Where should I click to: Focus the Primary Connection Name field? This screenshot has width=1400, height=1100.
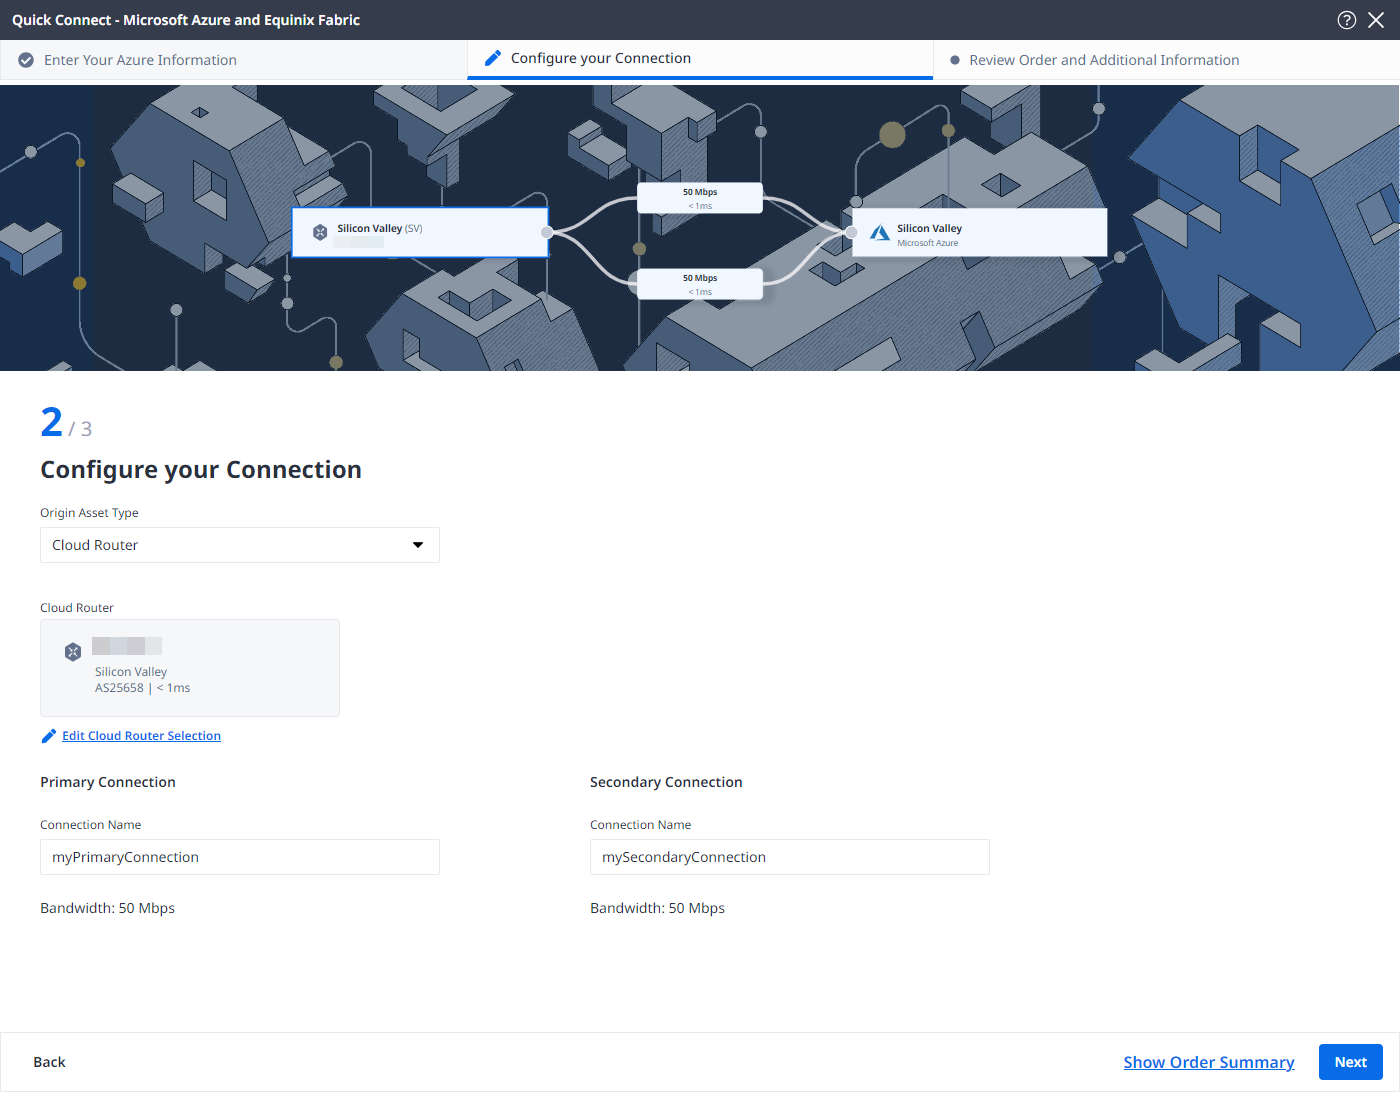240,857
